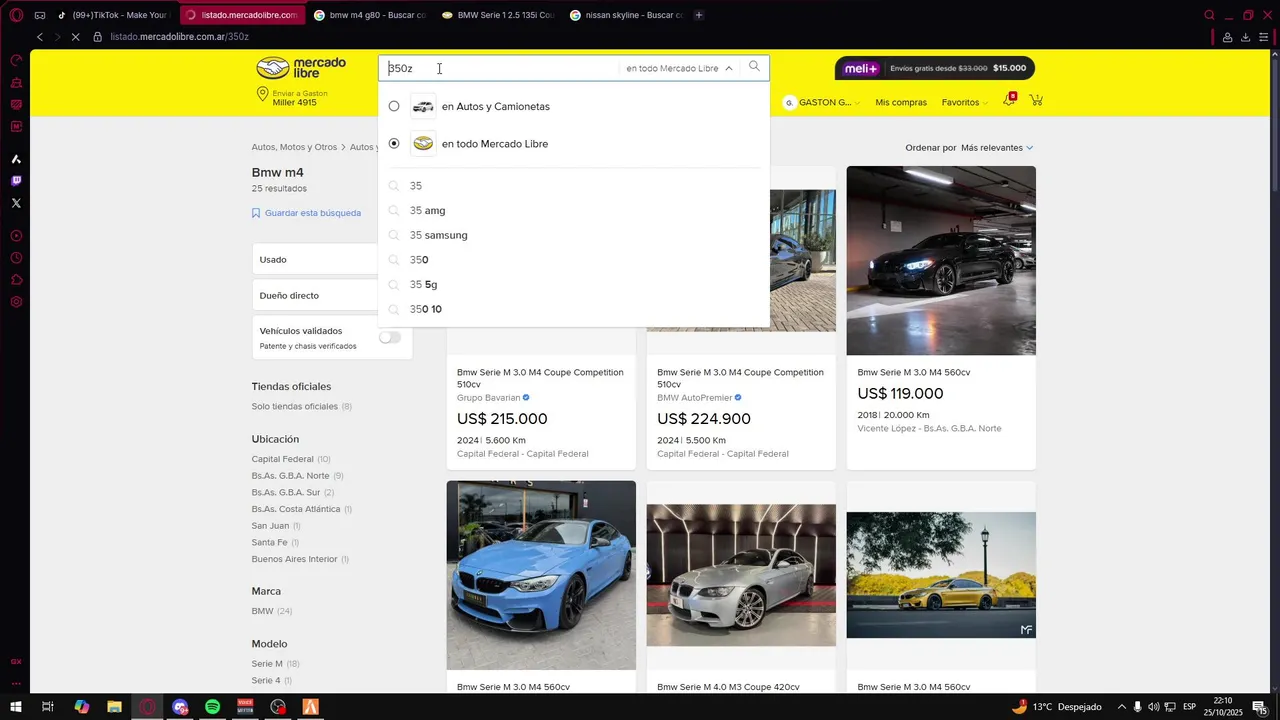
Task: Click the Mercado Libre logo
Action: click(301, 68)
